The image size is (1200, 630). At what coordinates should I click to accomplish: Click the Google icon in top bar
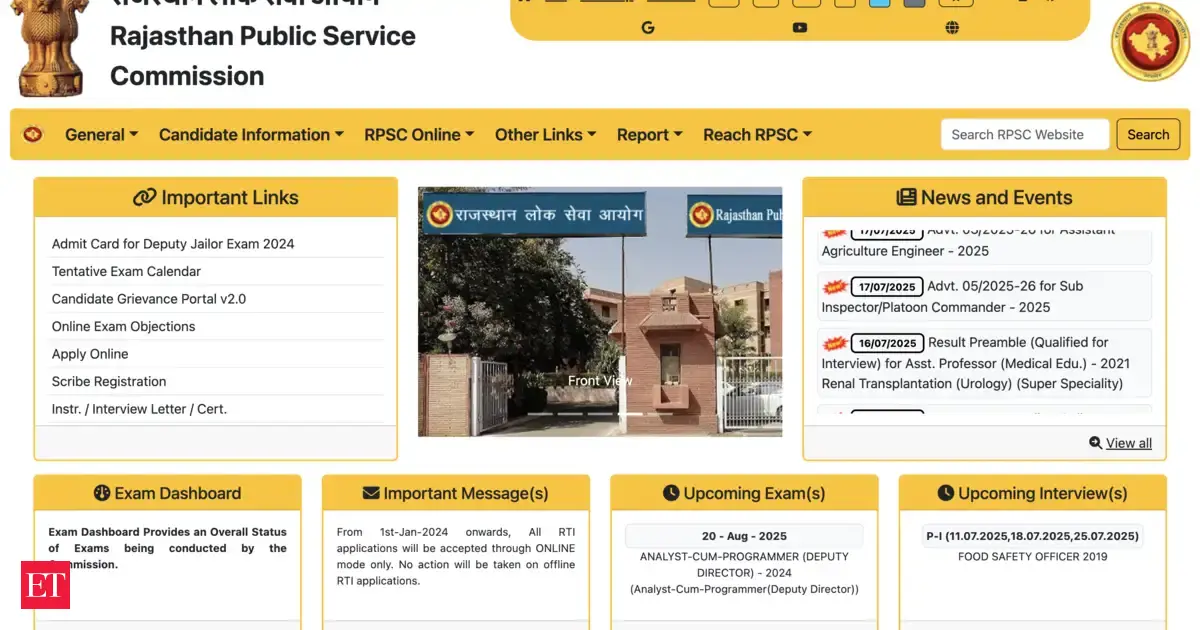[x=648, y=28]
